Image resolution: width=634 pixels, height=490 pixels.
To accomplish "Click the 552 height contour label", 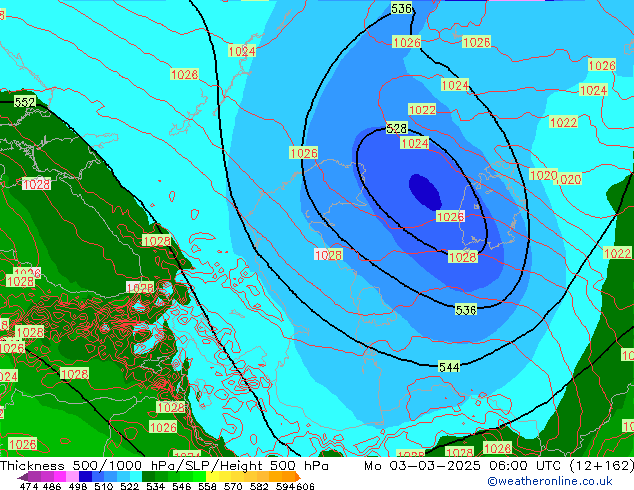I will (25, 102).
